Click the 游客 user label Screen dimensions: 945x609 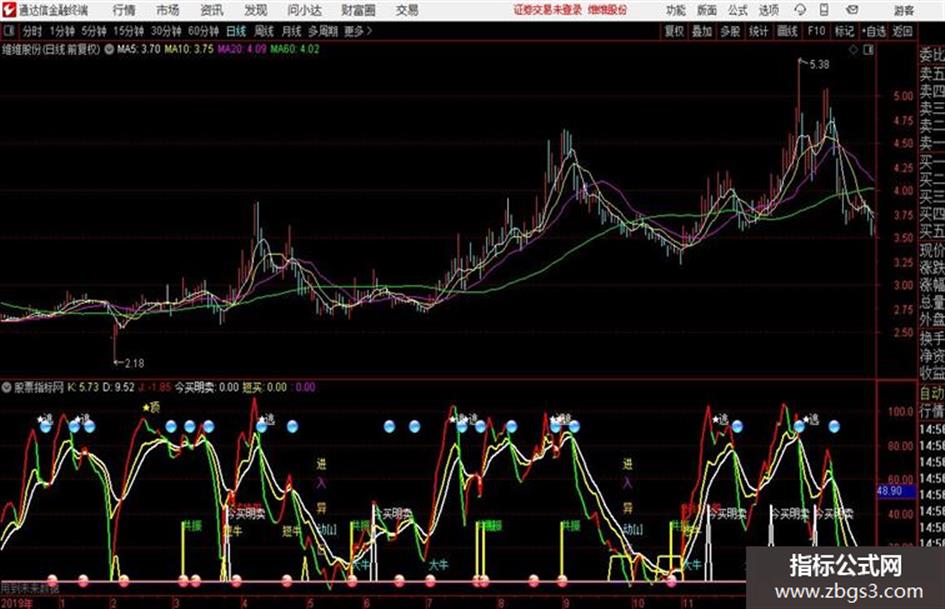pos(903,10)
